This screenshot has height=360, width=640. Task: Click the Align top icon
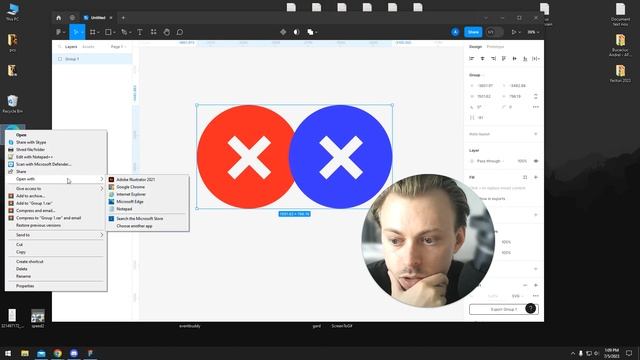pyautogui.click(x=504, y=59)
